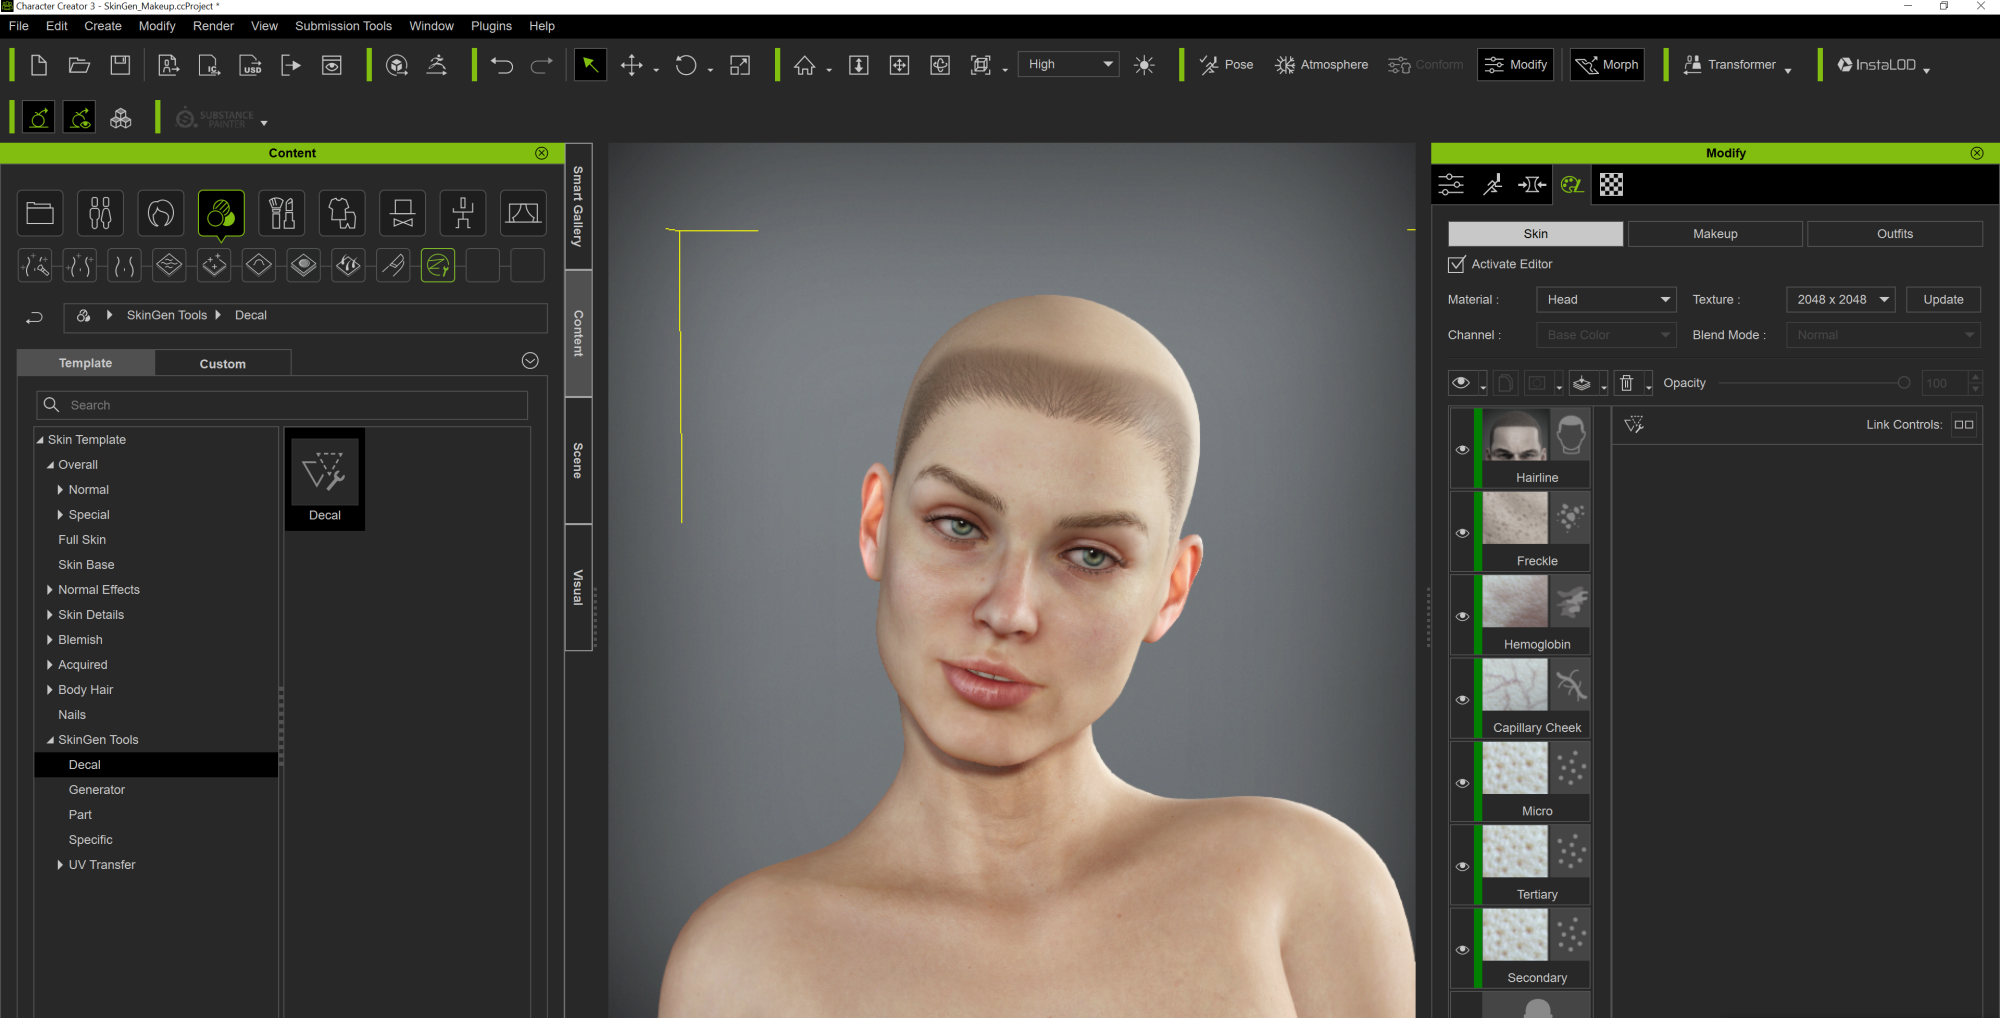The width and height of the screenshot is (2000, 1018).
Task: Hide the Secondary layer
Action: click(1462, 950)
